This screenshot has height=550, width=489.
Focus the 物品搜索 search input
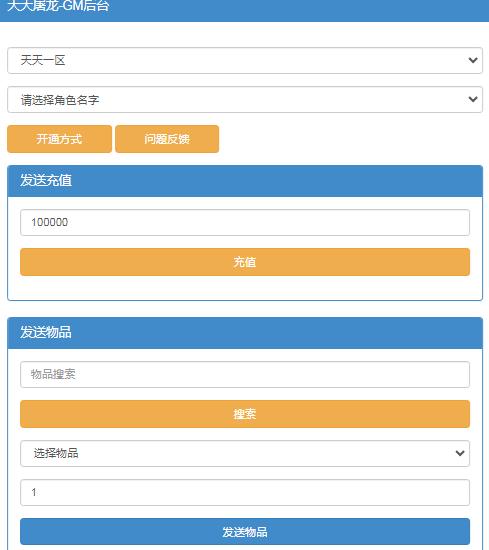(245, 375)
